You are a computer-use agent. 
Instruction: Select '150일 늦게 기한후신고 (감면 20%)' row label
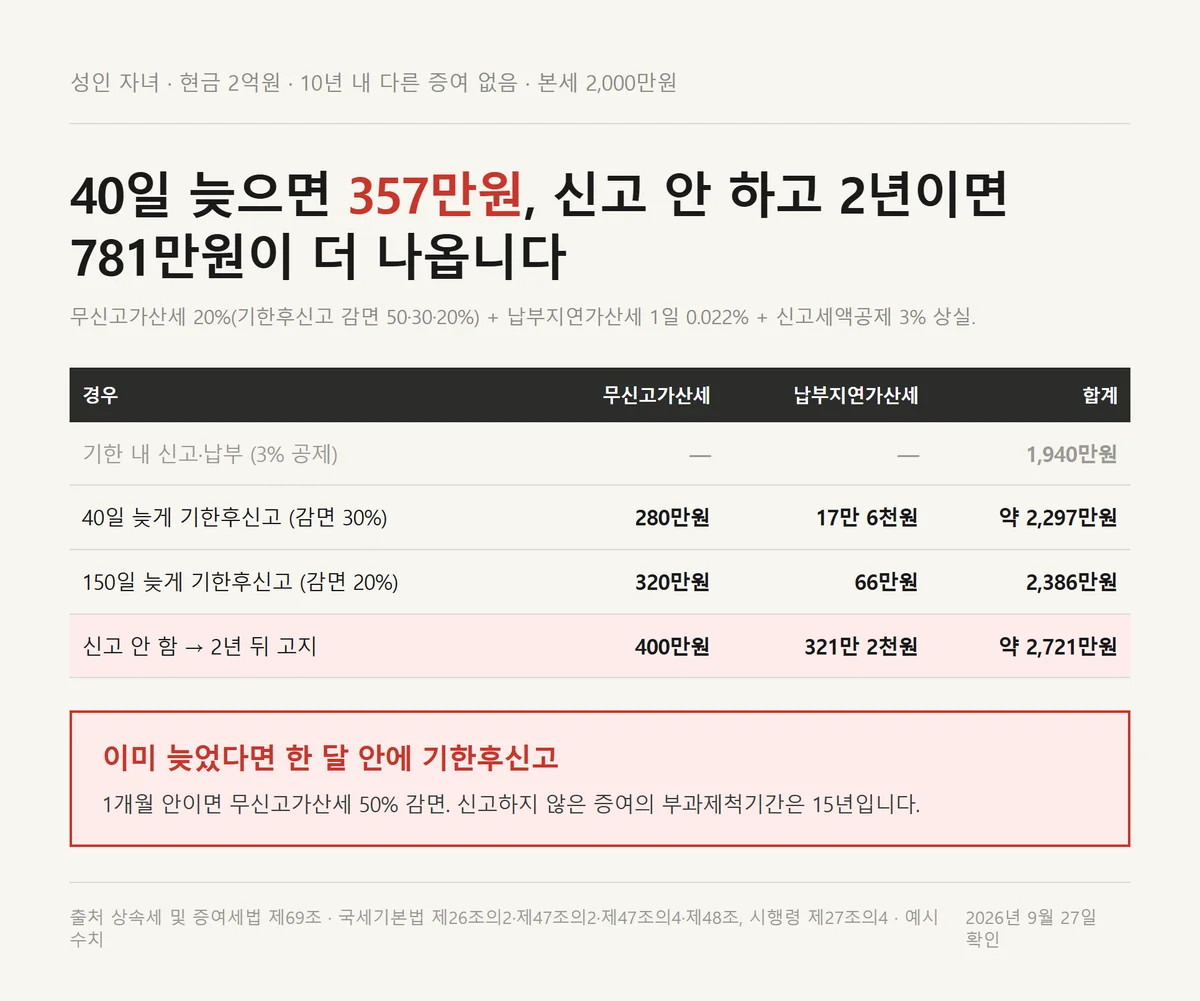coord(240,582)
